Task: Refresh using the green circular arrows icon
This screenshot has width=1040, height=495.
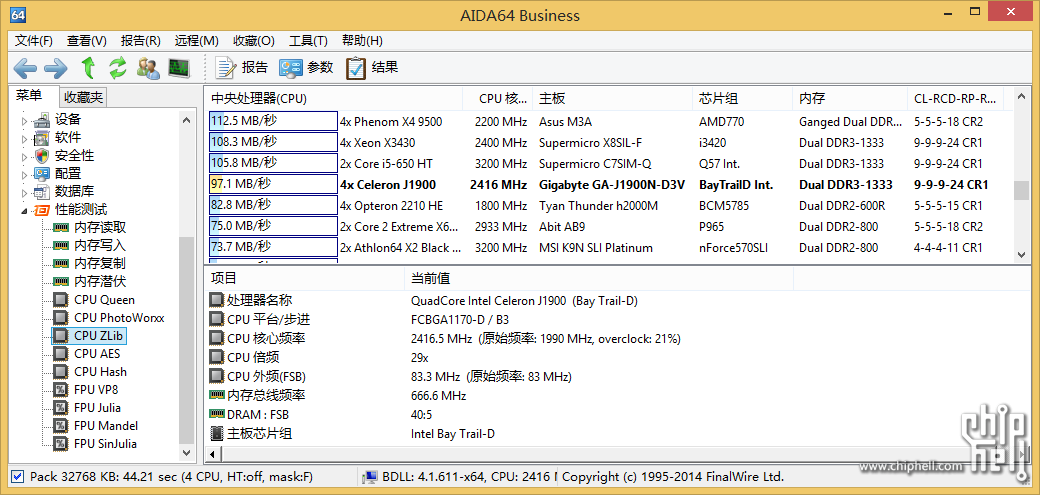Action: click(118, 67)
